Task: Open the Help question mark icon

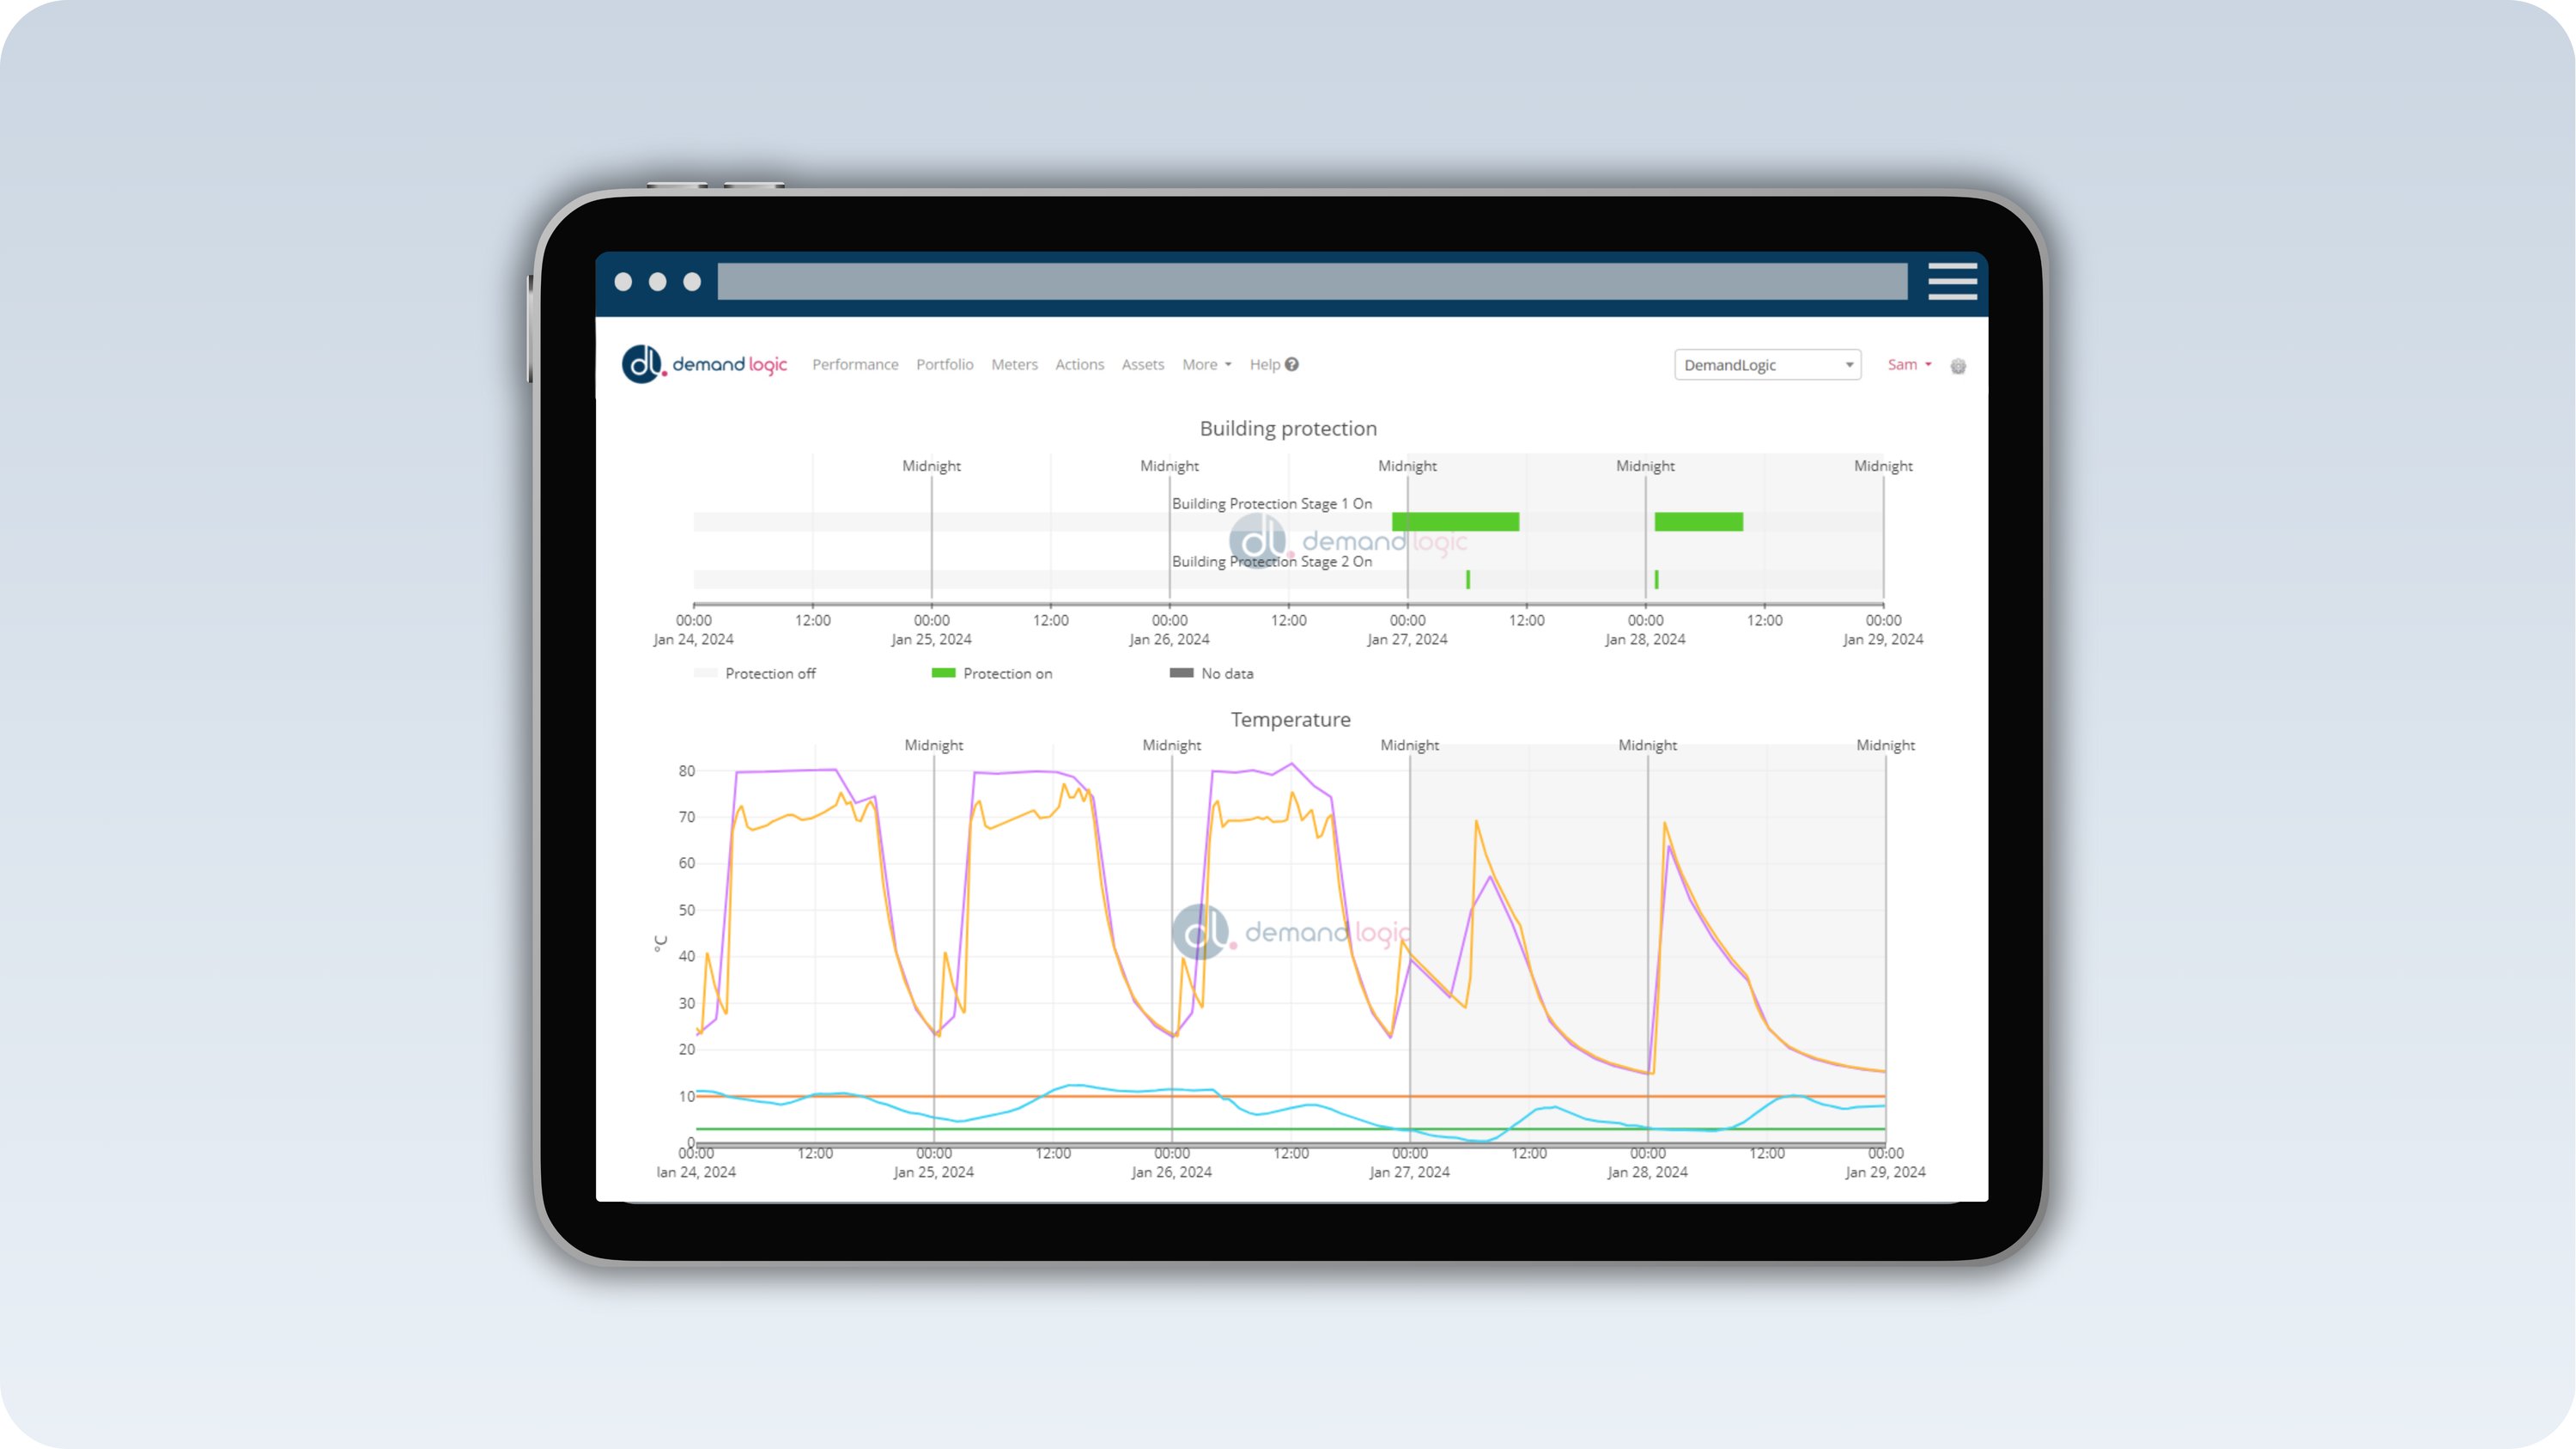Action: point(1291,364)
